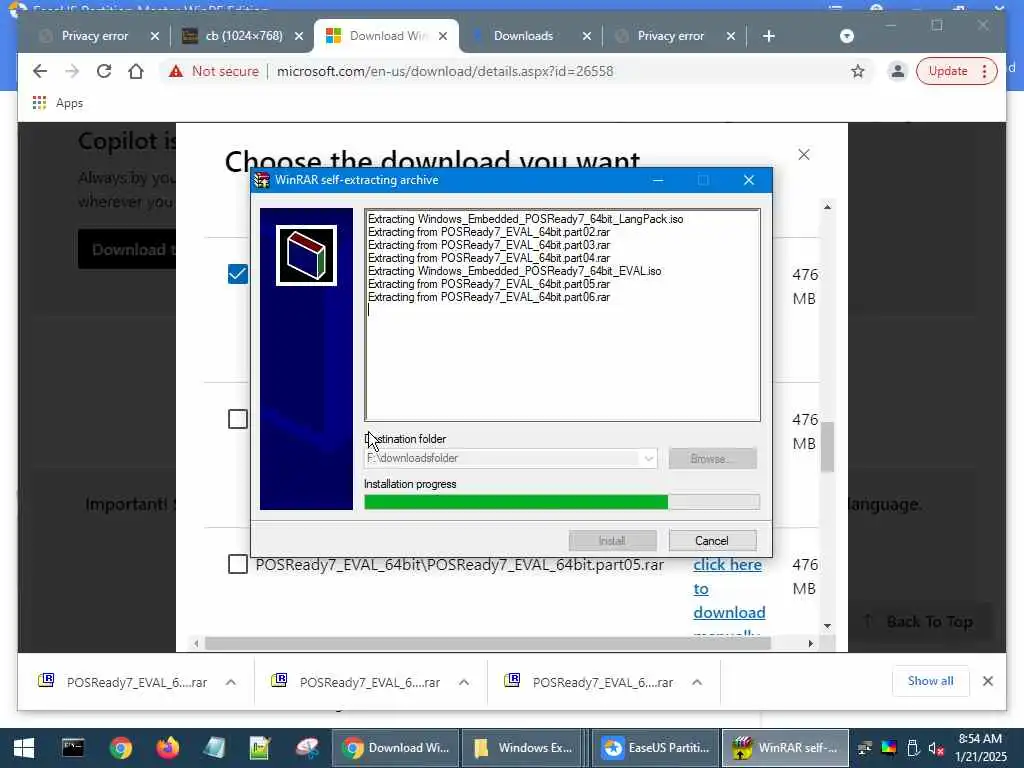
Task: Open the command prompt taskbar icon
Action: 73,748
